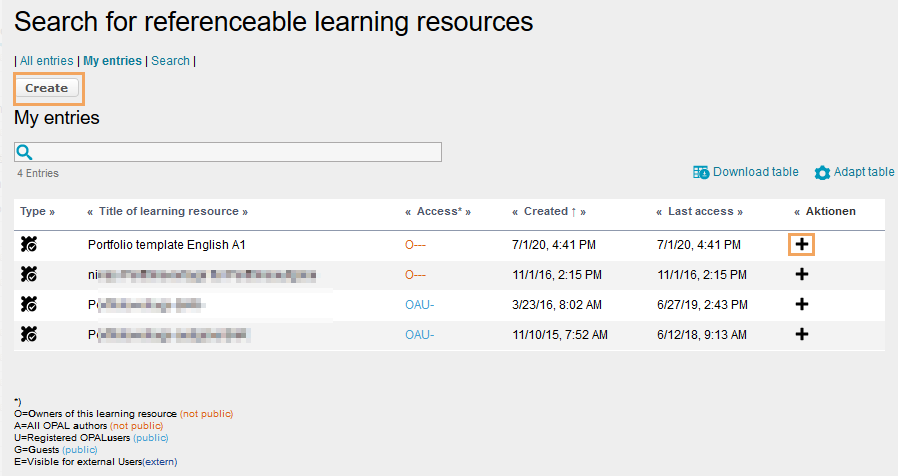Click the plus icon for the 11/1/16 entry
This screenshot has height=476, width=898.
coord(801,274)
